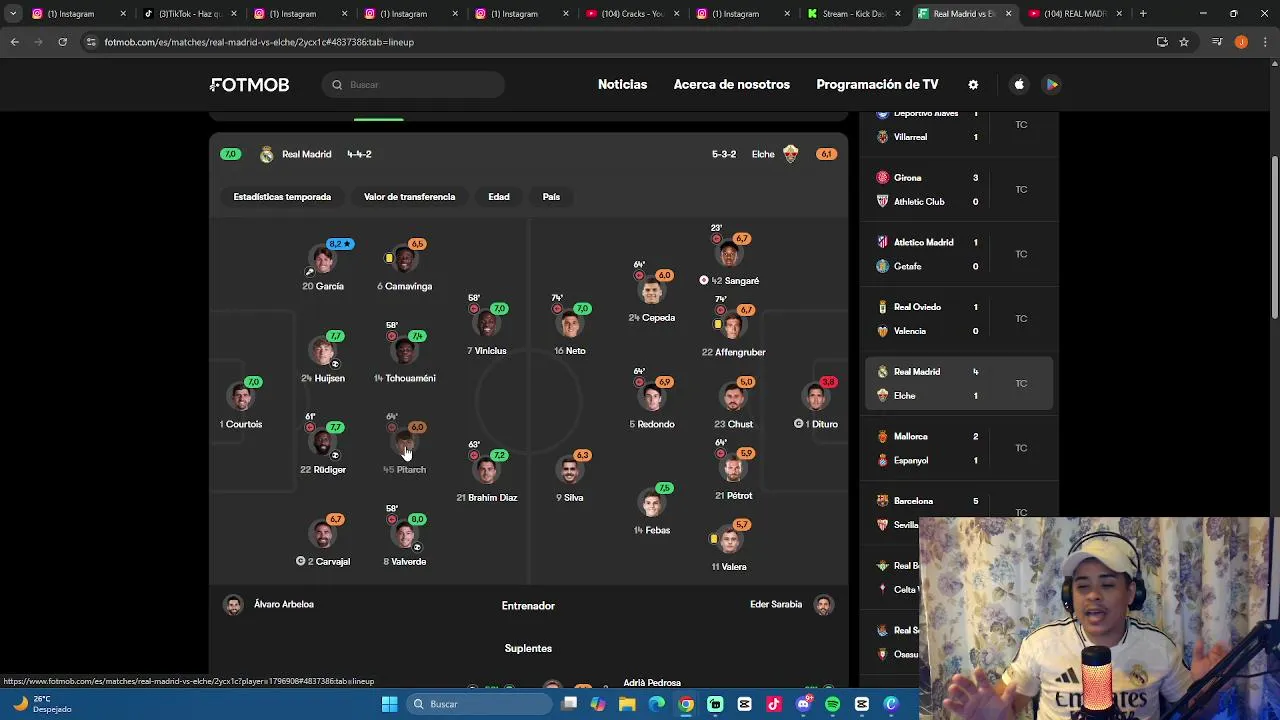
Task: Click García's 8.2 star rating badge
Action: click(x=340, y=244)
